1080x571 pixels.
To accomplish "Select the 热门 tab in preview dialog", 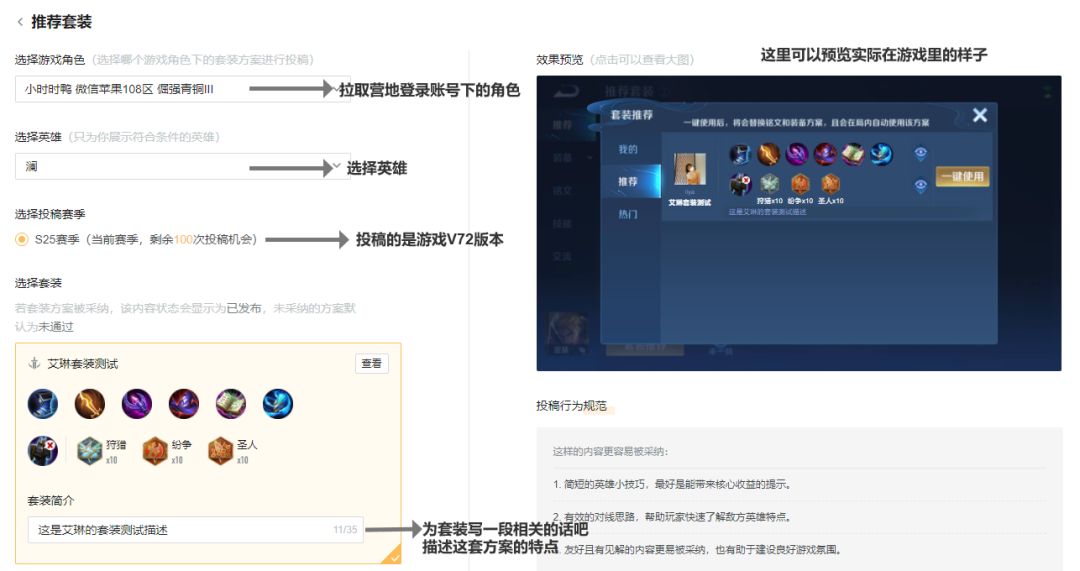I will (627, 214).
